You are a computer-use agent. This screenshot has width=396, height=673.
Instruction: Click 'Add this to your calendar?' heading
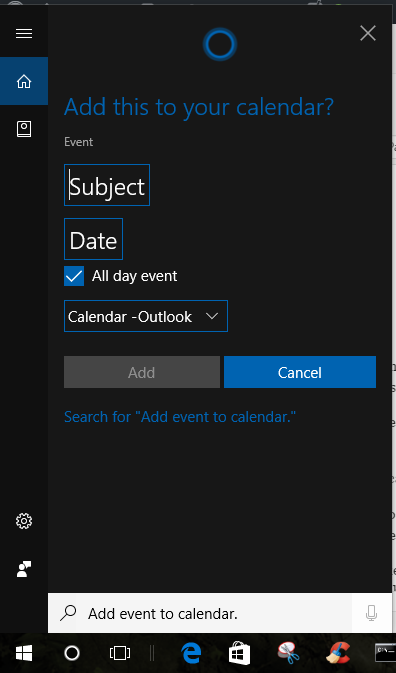pyautogui.click(x=199, y=107)
